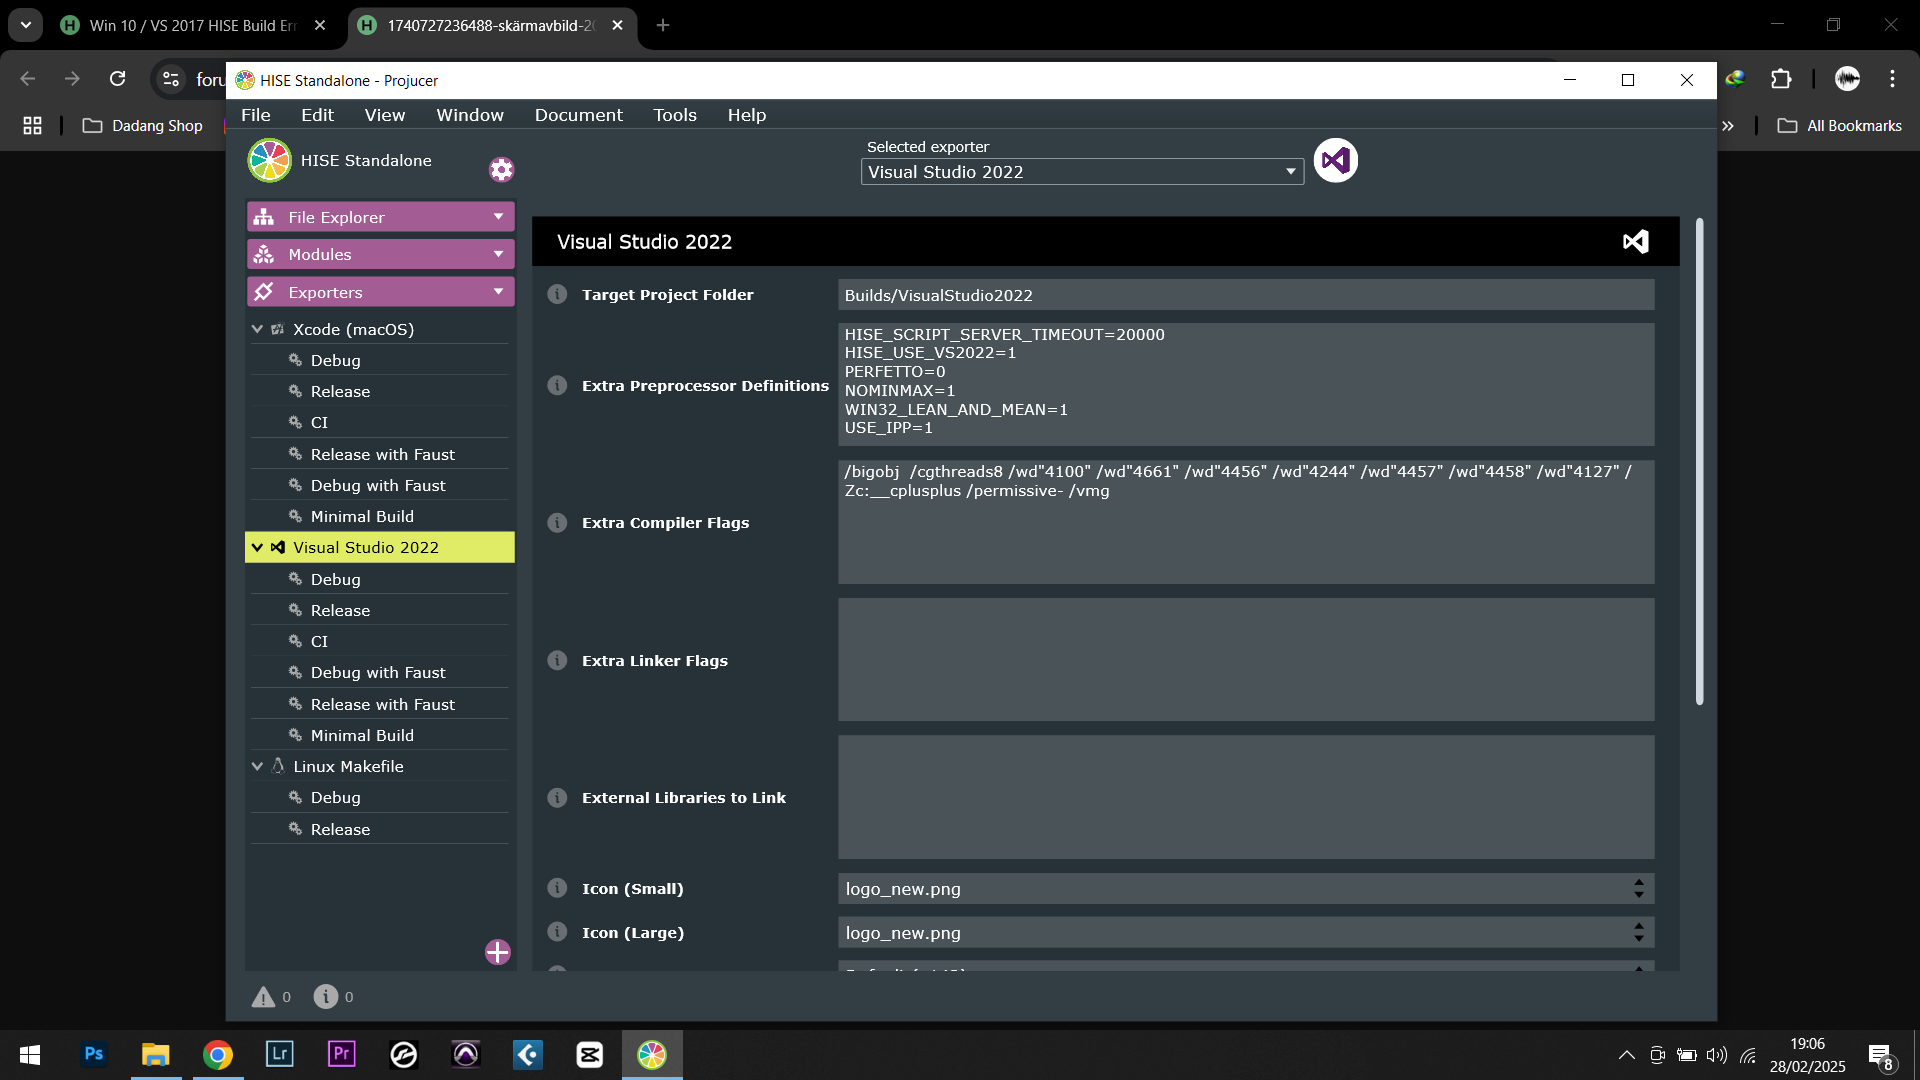Switch to Win 10 / VS 2017 HISE browser tab
This screenshot has width=1920, height=1080.
[193, 25]
